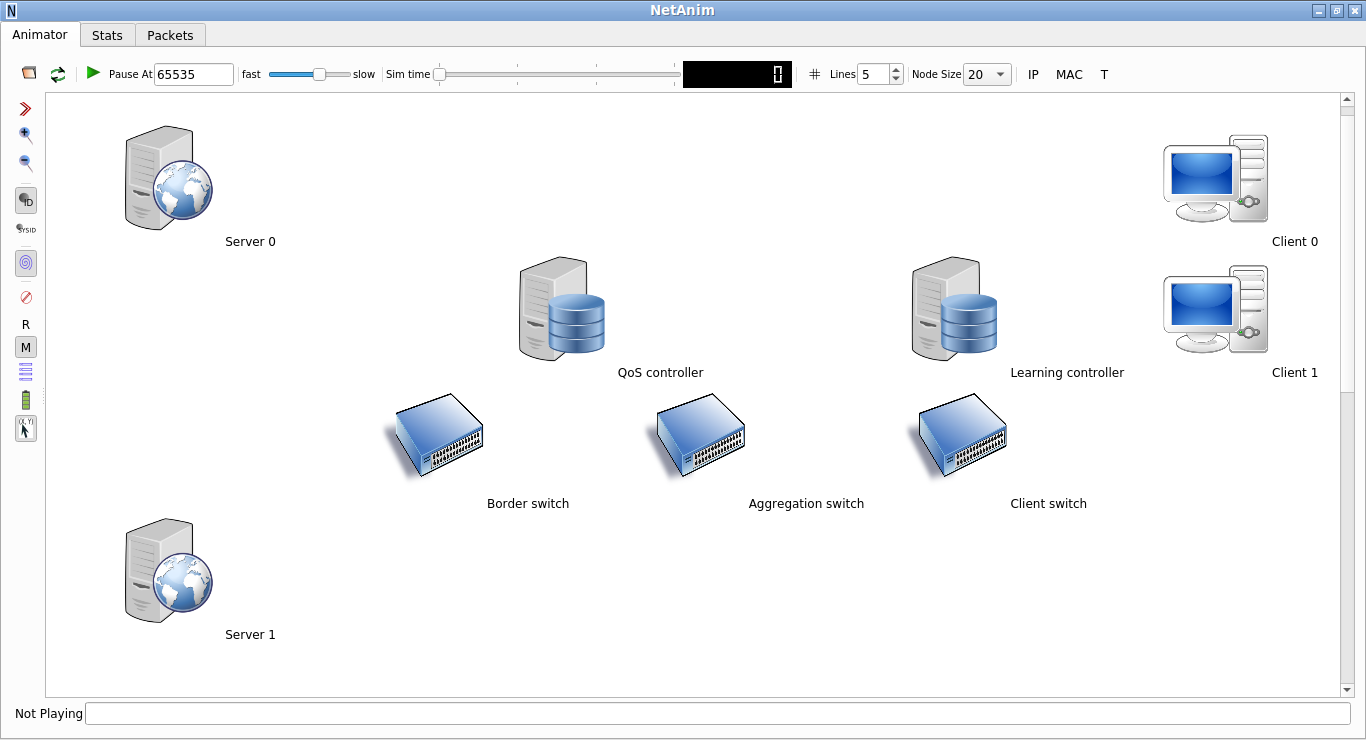Increase the Lines value with the up arrow
The width and height of the screenshot is (1366, 740).
click(x=896, y=69)
